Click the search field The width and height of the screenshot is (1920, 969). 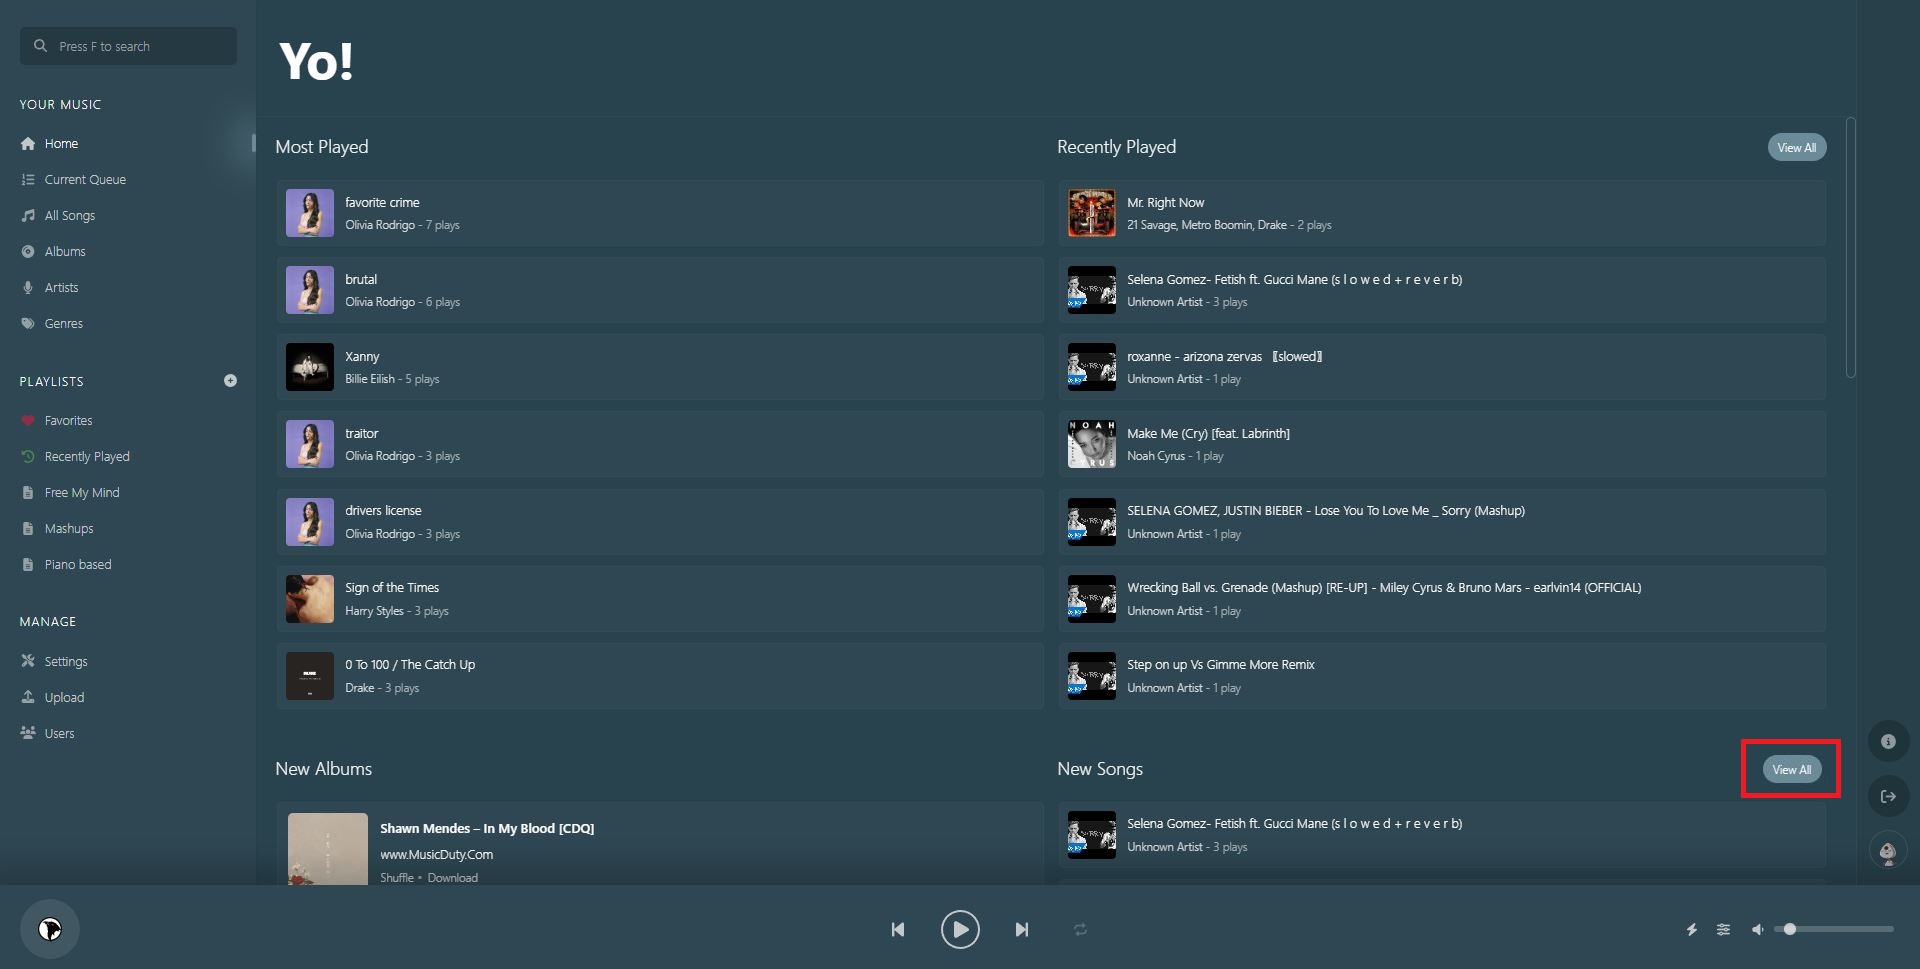(x=128, y=46)
